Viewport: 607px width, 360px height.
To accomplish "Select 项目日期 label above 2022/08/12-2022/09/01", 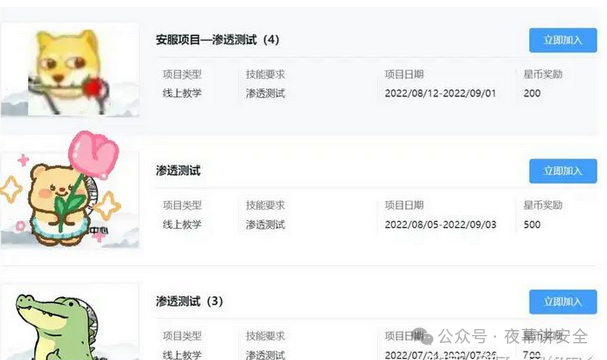I will (x=404, y=74).
